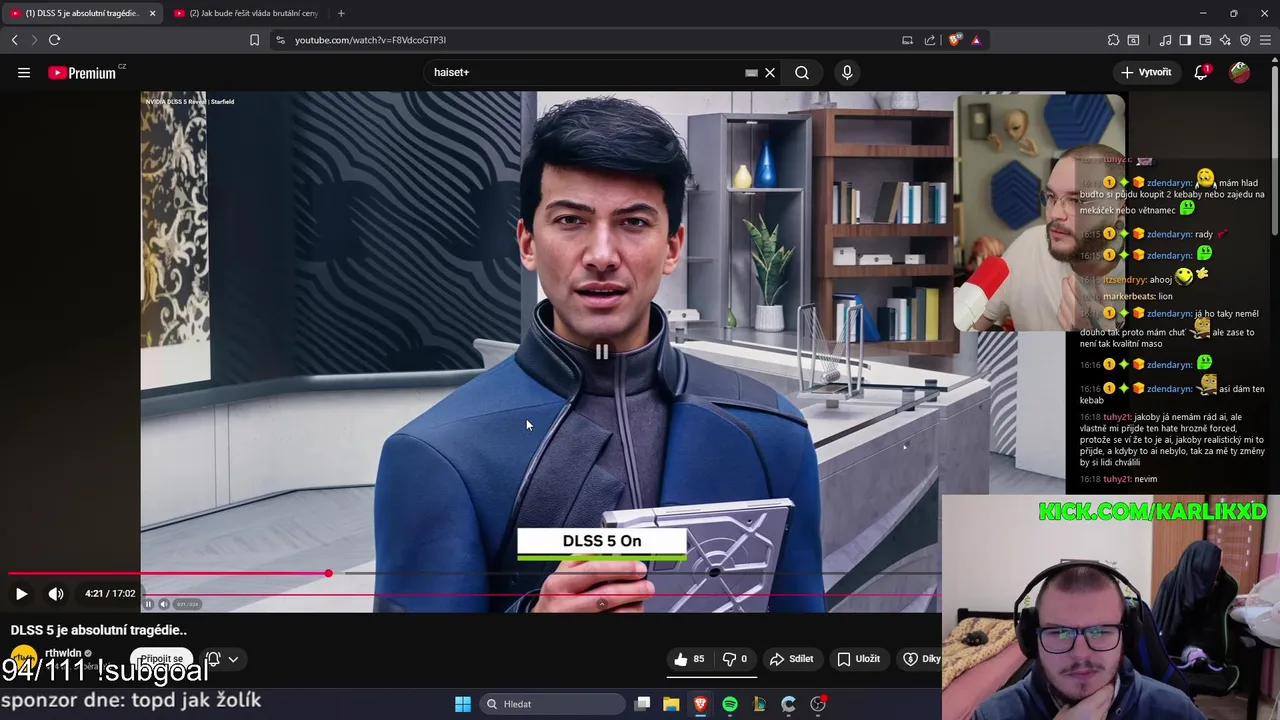Open File Explorer from taskbar

671,704
